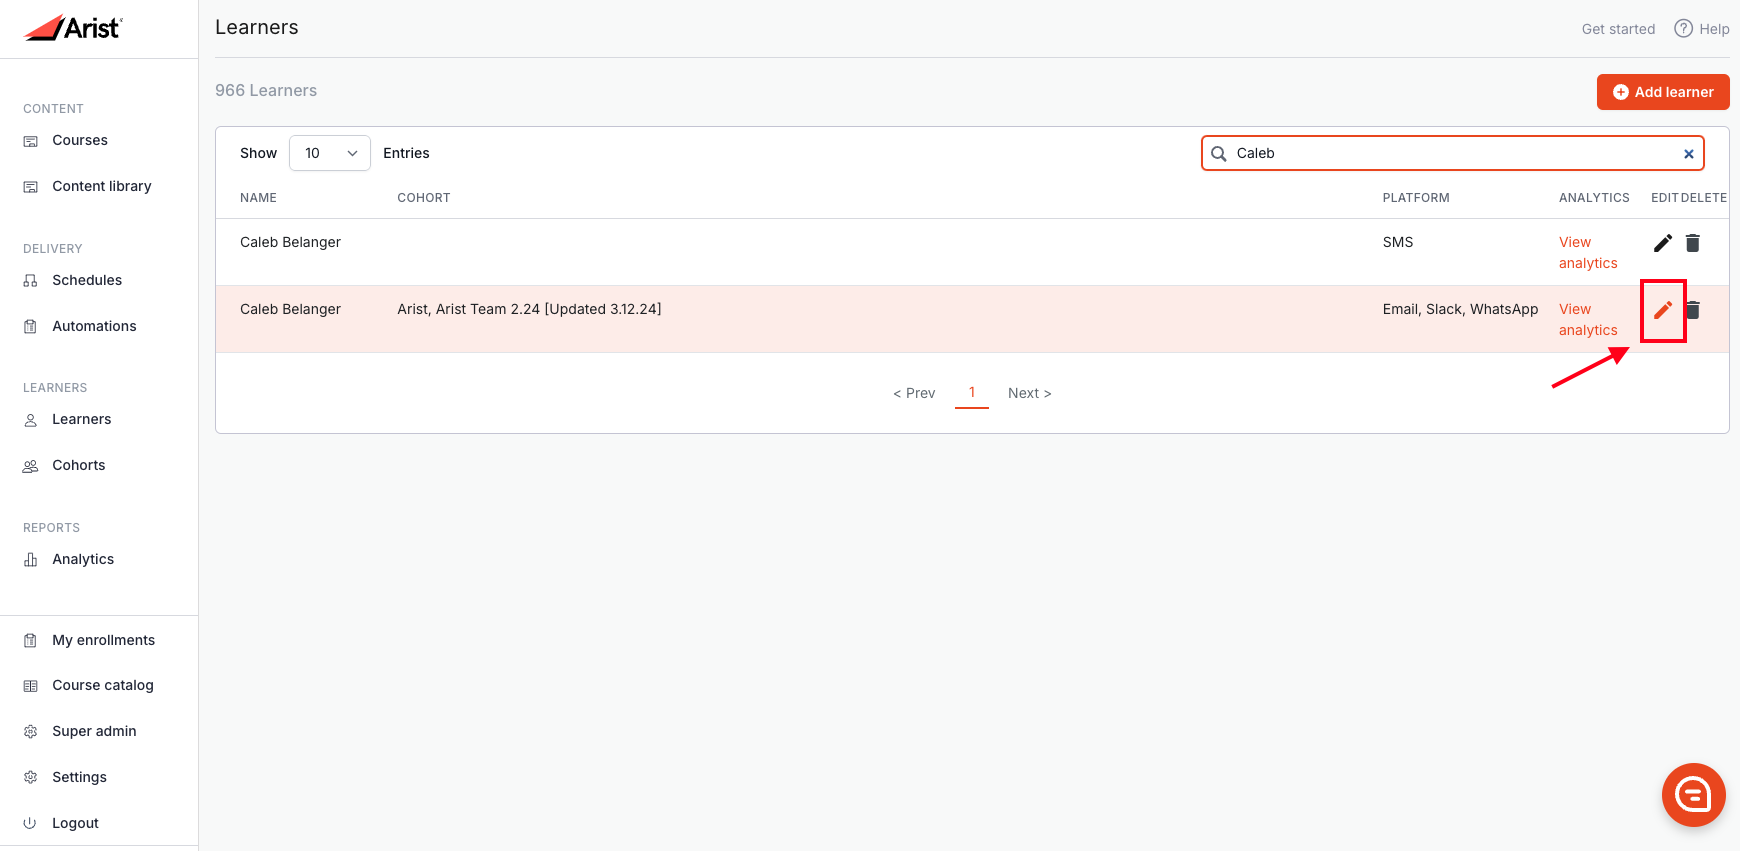This screenshot has width=1740, height=851.
Task: Click the Settings gear icon
Action: [x=31, y=777]
